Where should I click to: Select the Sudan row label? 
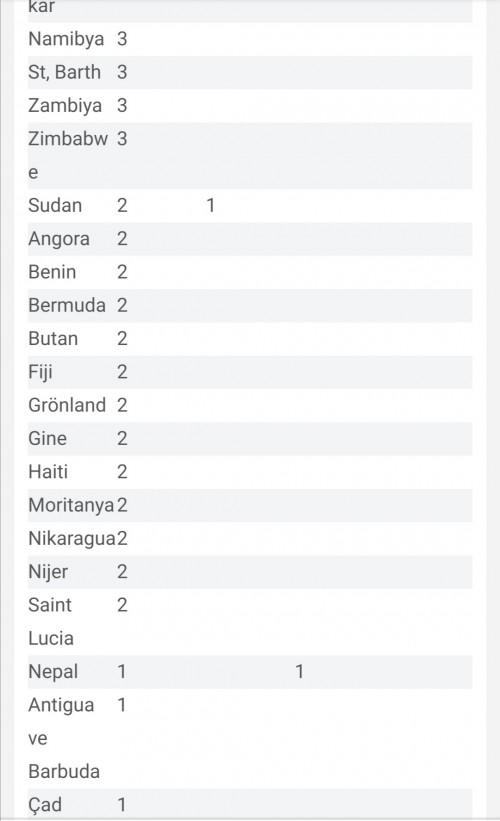coord(55,205)
